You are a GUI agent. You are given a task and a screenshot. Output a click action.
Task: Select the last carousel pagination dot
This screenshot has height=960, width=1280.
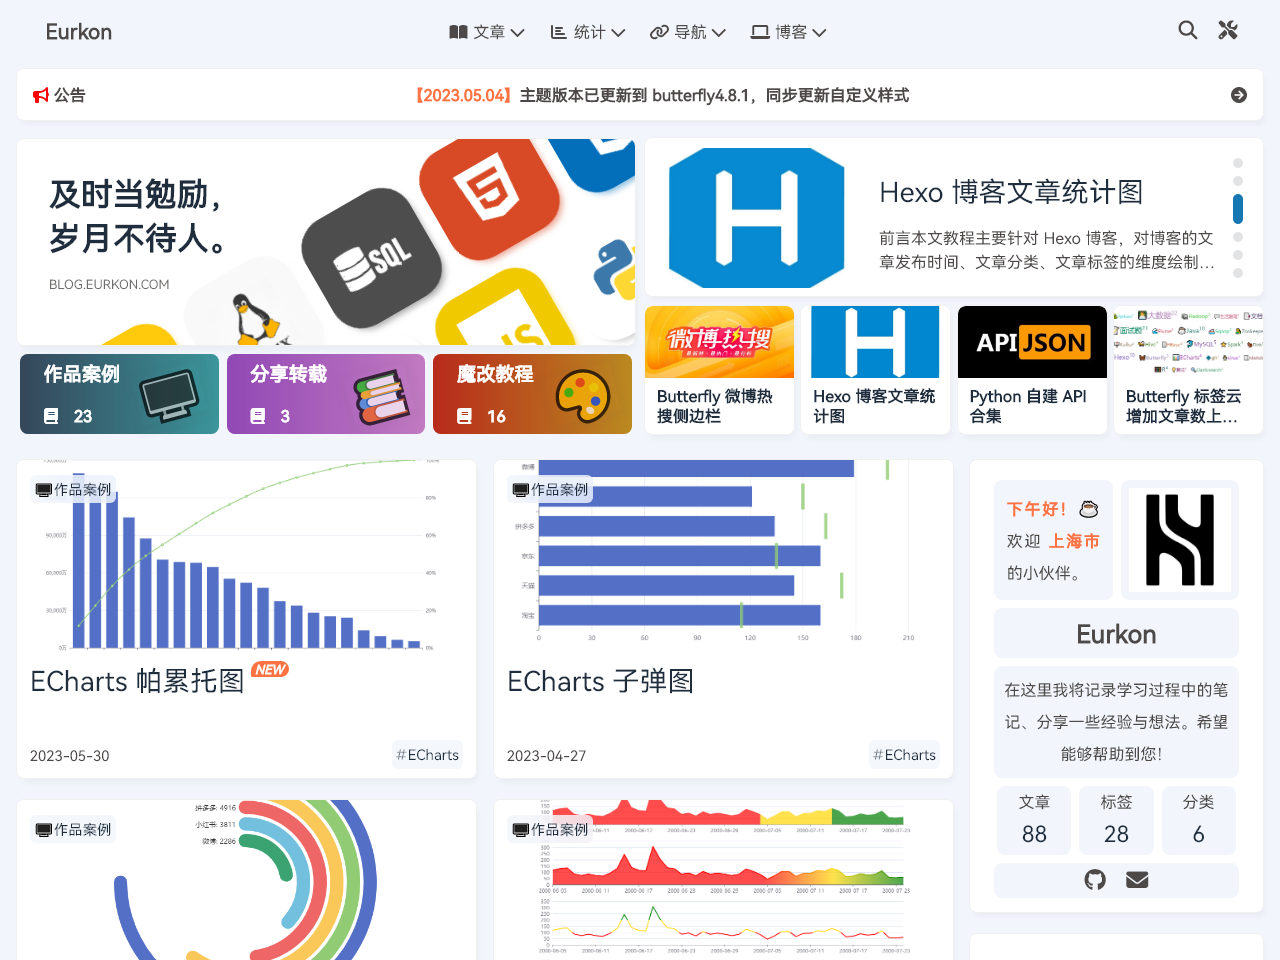1238,273
